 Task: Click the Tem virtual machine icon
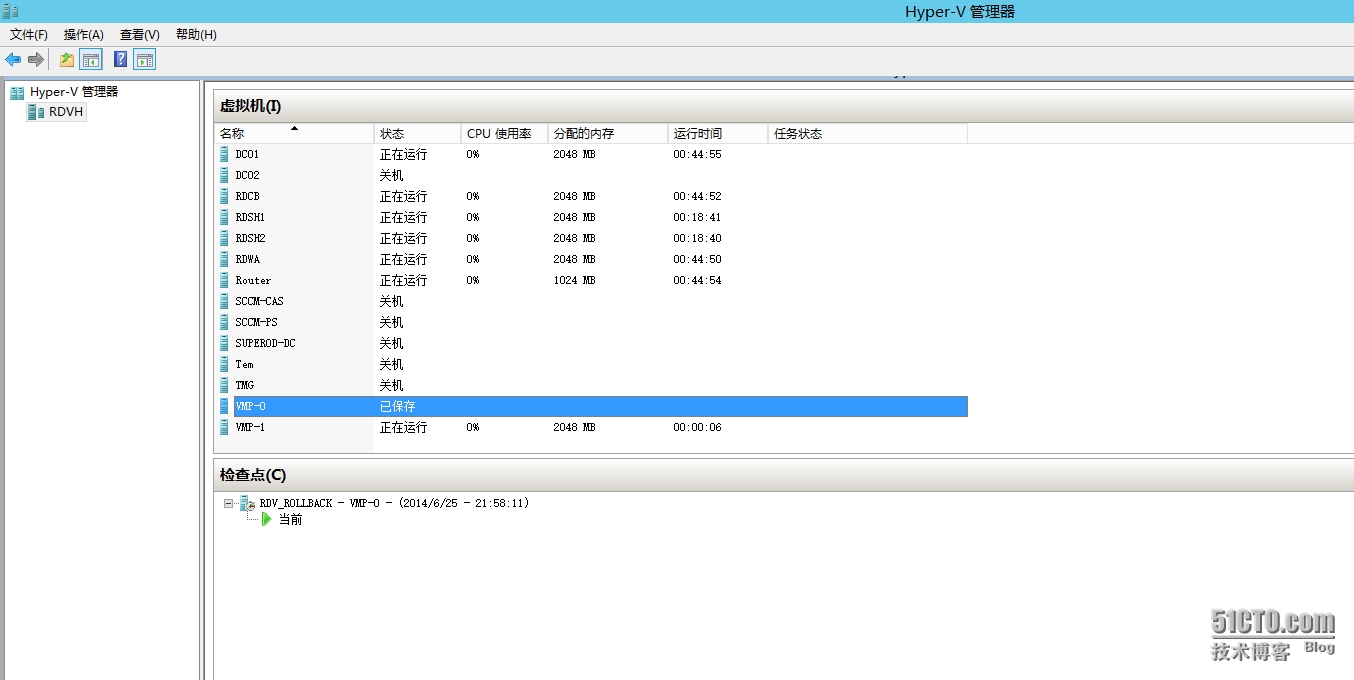click(225, 364)
